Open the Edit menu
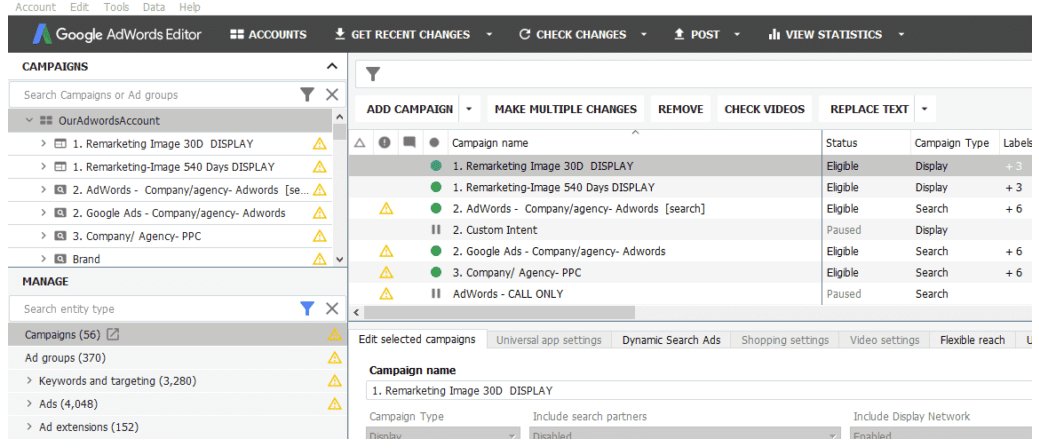Screen dimensions: 1039x448 pyautogui.click(x=79, y=7)
